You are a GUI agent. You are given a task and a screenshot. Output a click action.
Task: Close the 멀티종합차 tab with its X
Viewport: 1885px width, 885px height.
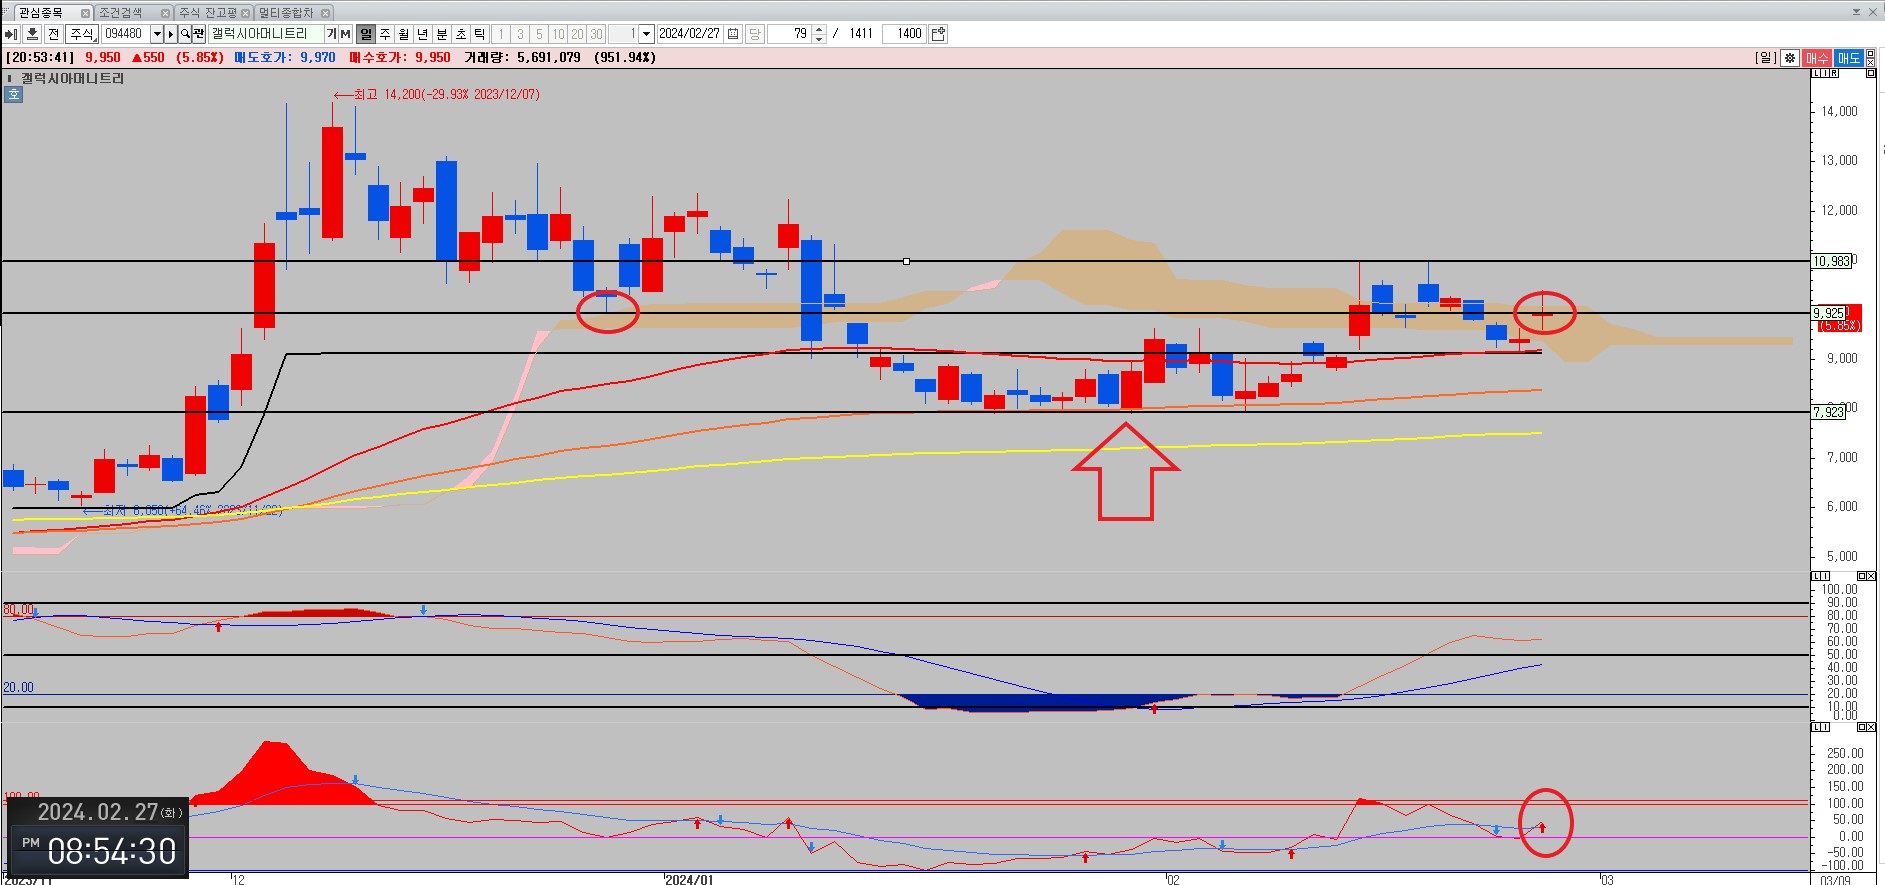[x=325, y=13]
